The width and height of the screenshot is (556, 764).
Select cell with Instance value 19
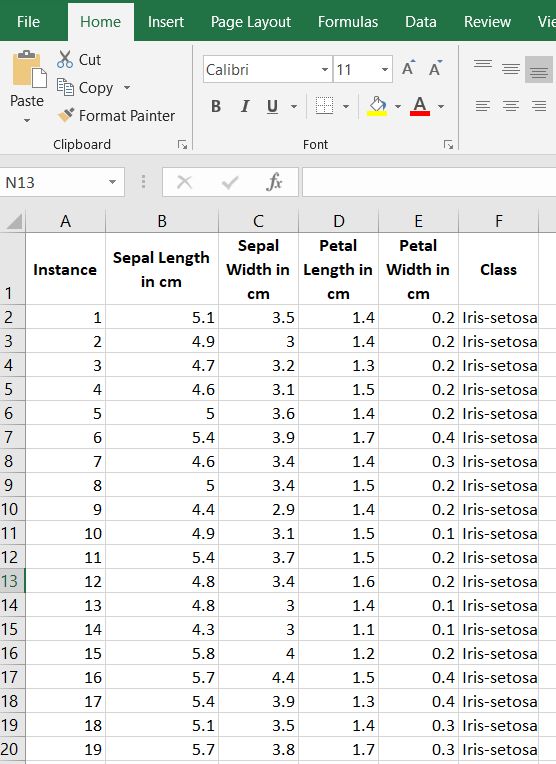[x=65, y=749]
